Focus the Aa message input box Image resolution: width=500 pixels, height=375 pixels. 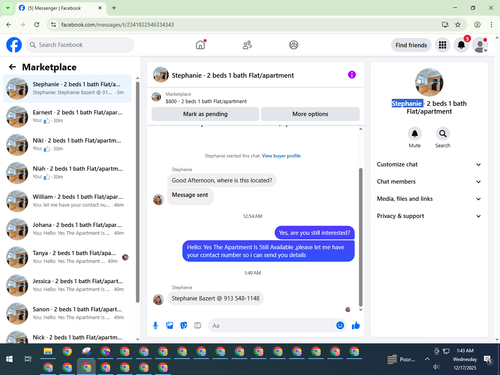pyautogui.click(x=272, y=325)
